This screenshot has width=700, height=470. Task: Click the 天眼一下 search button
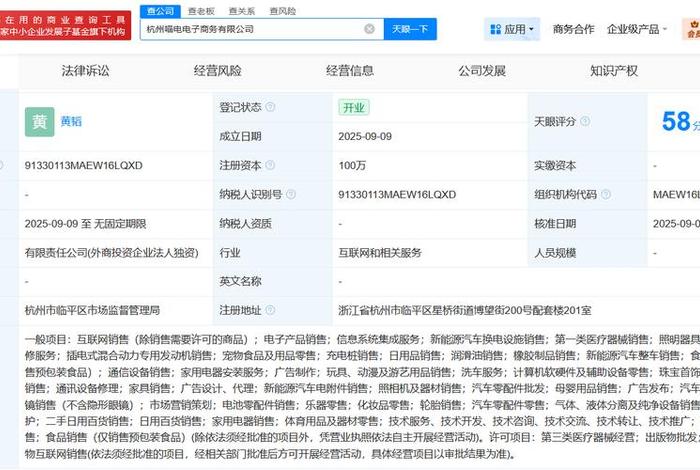coord(410,29)
